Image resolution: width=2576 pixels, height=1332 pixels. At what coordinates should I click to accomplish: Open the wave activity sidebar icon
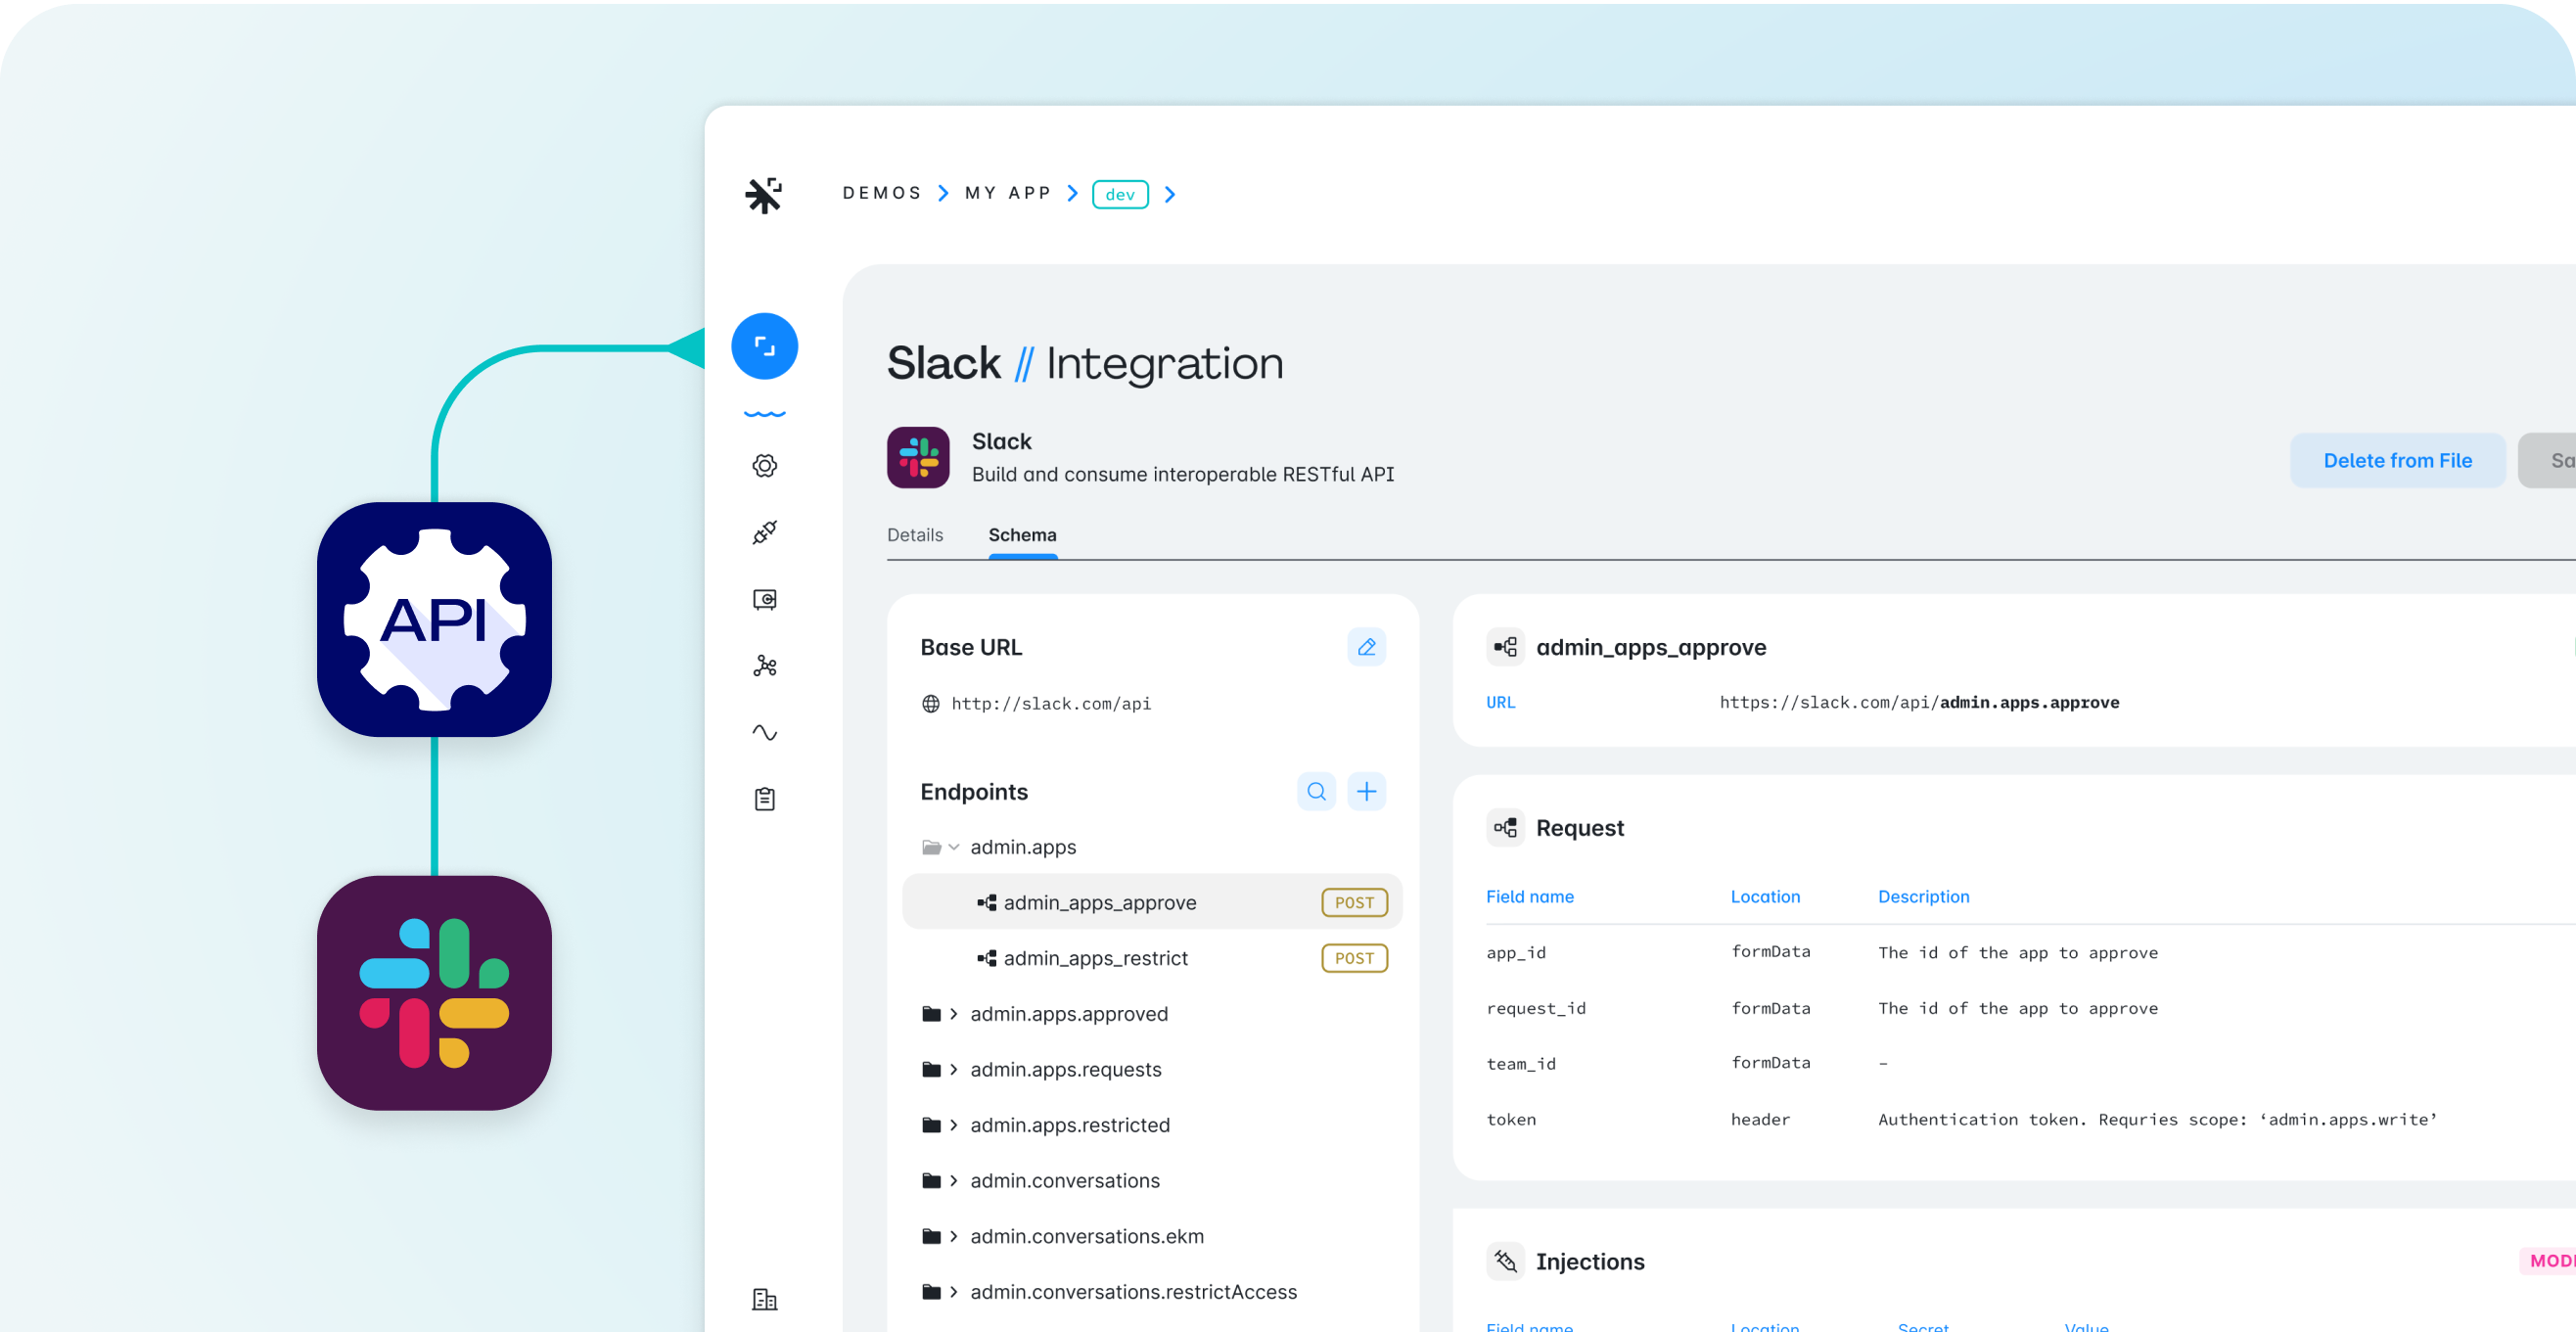(x=764, y=733)
